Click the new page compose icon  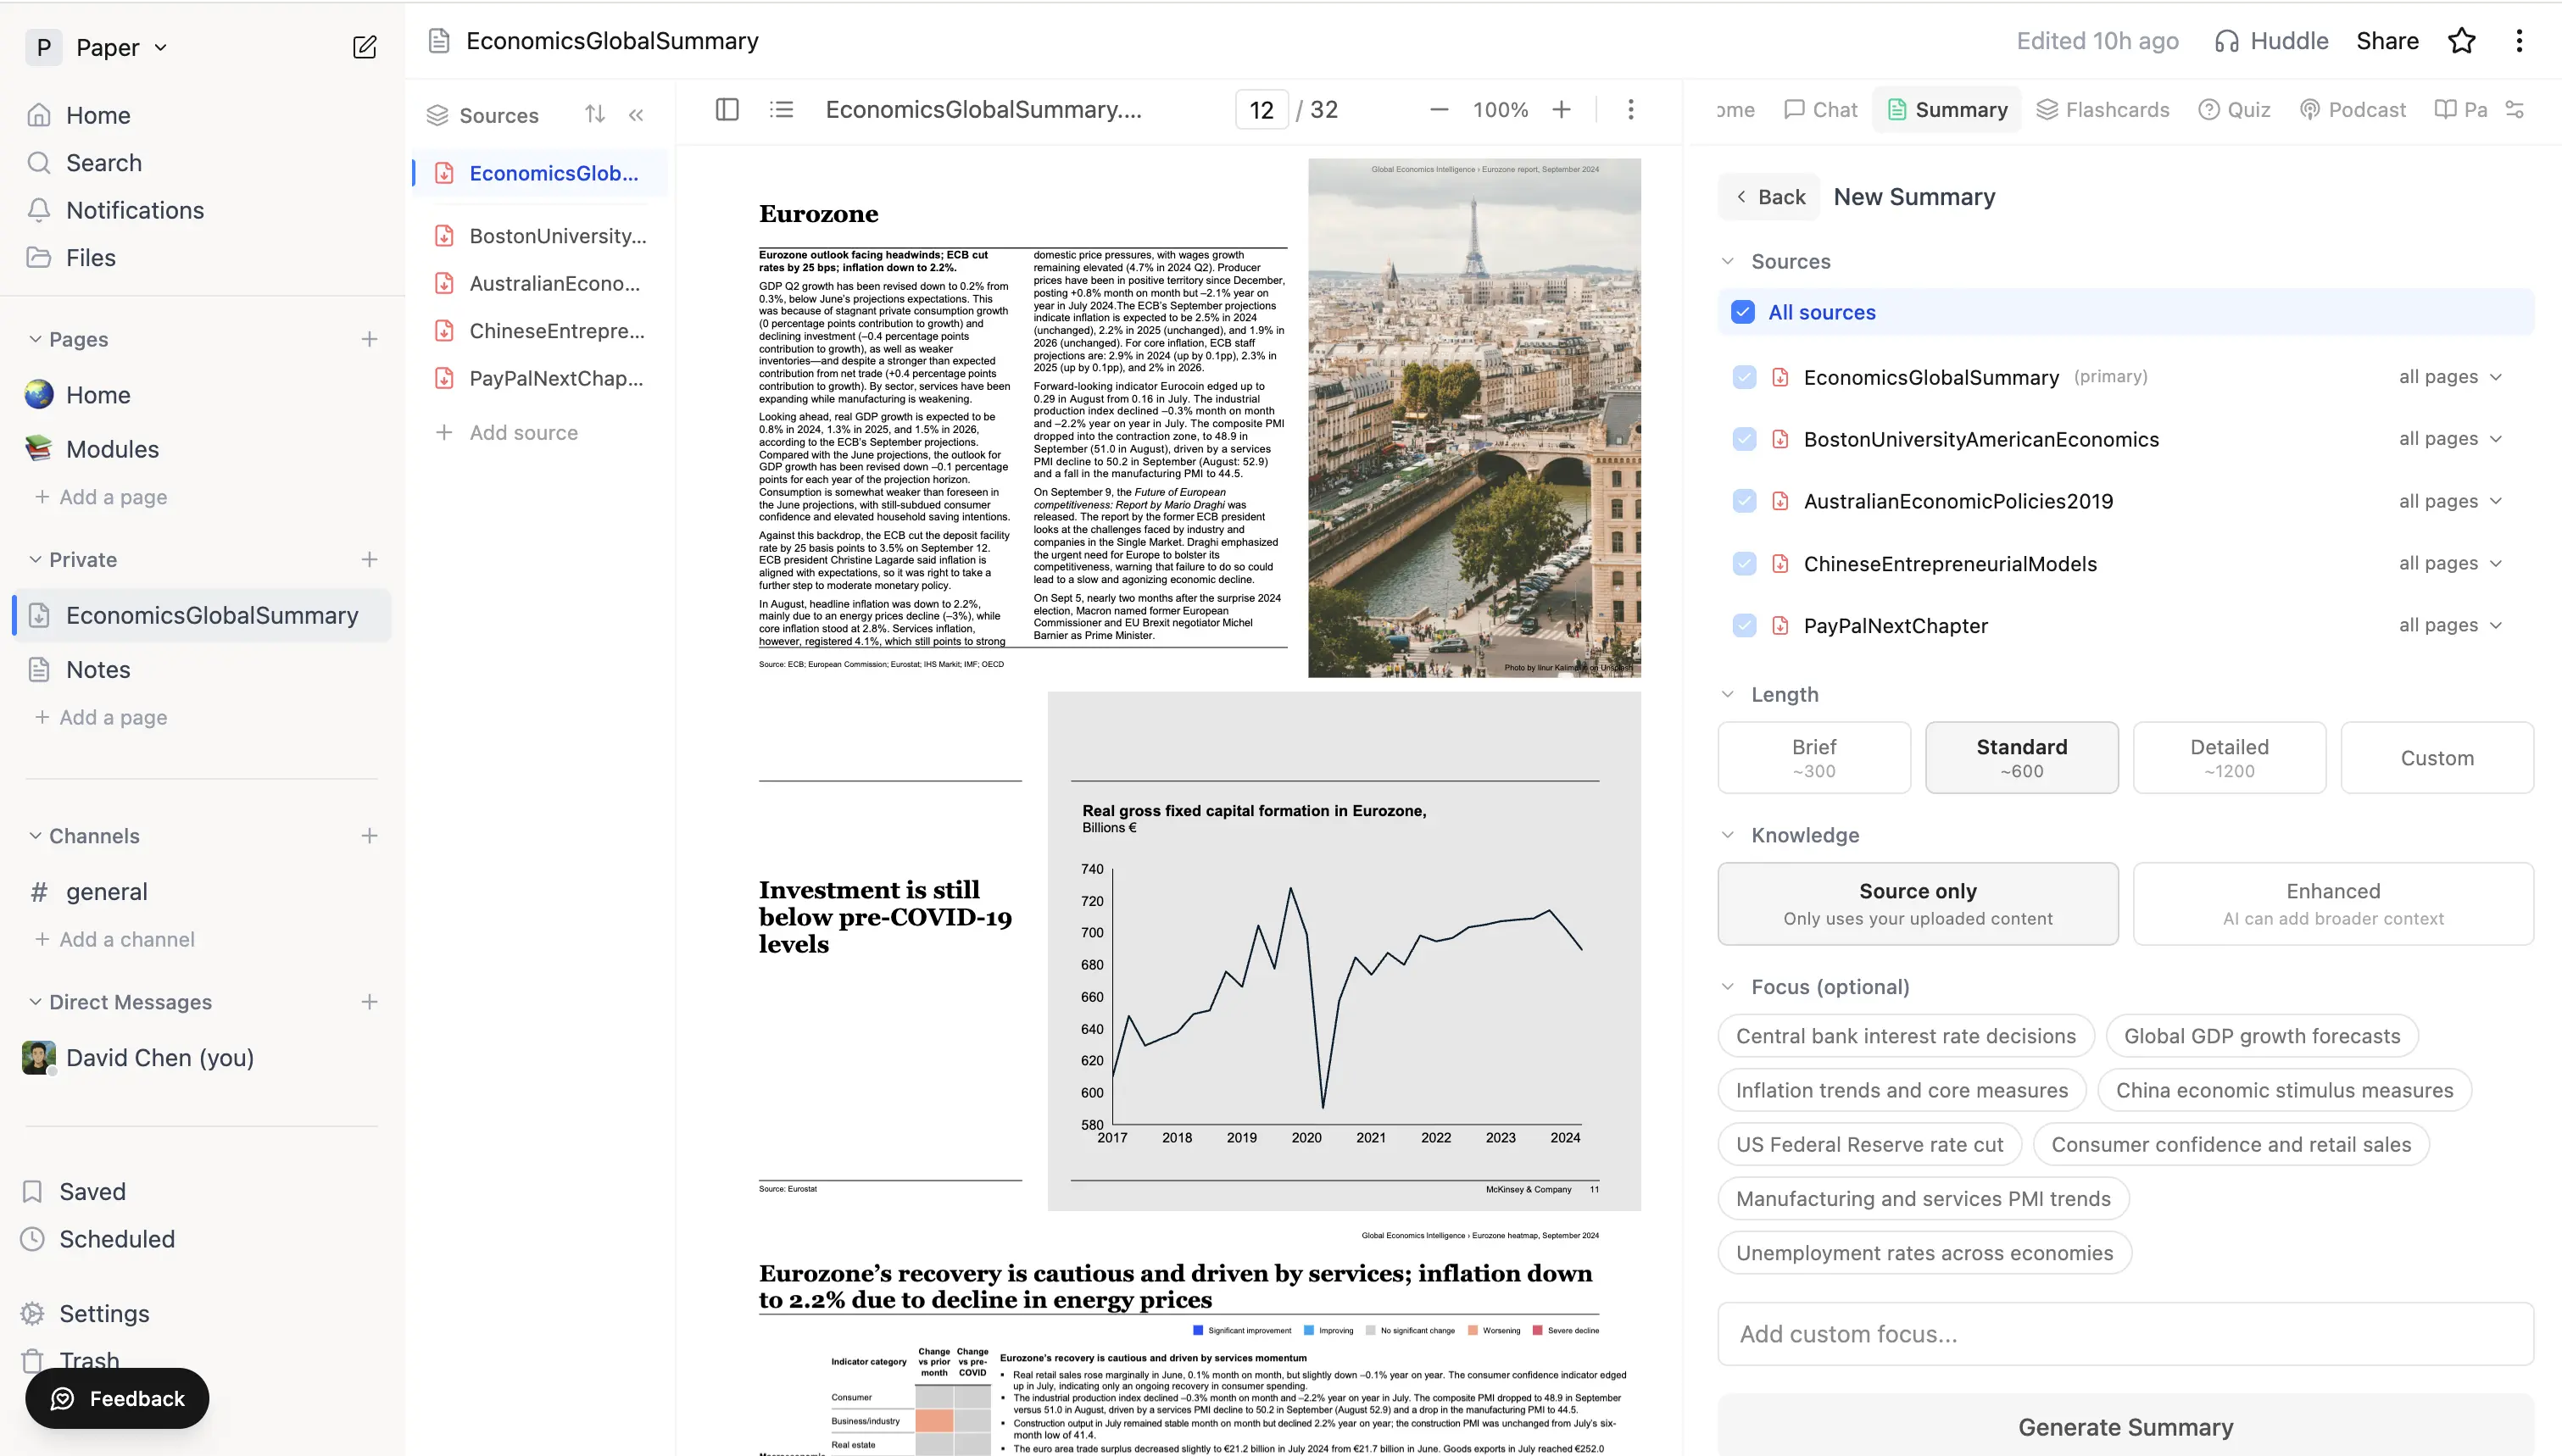click(365, 47)
